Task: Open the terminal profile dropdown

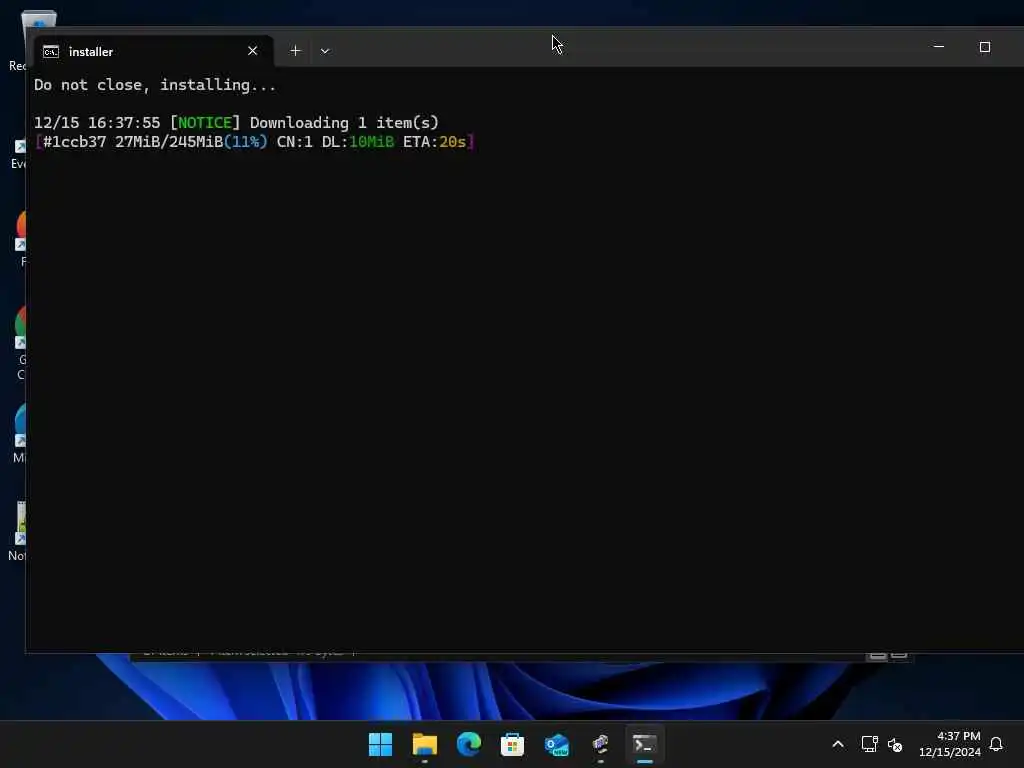Action: click(x=325, y=51)
